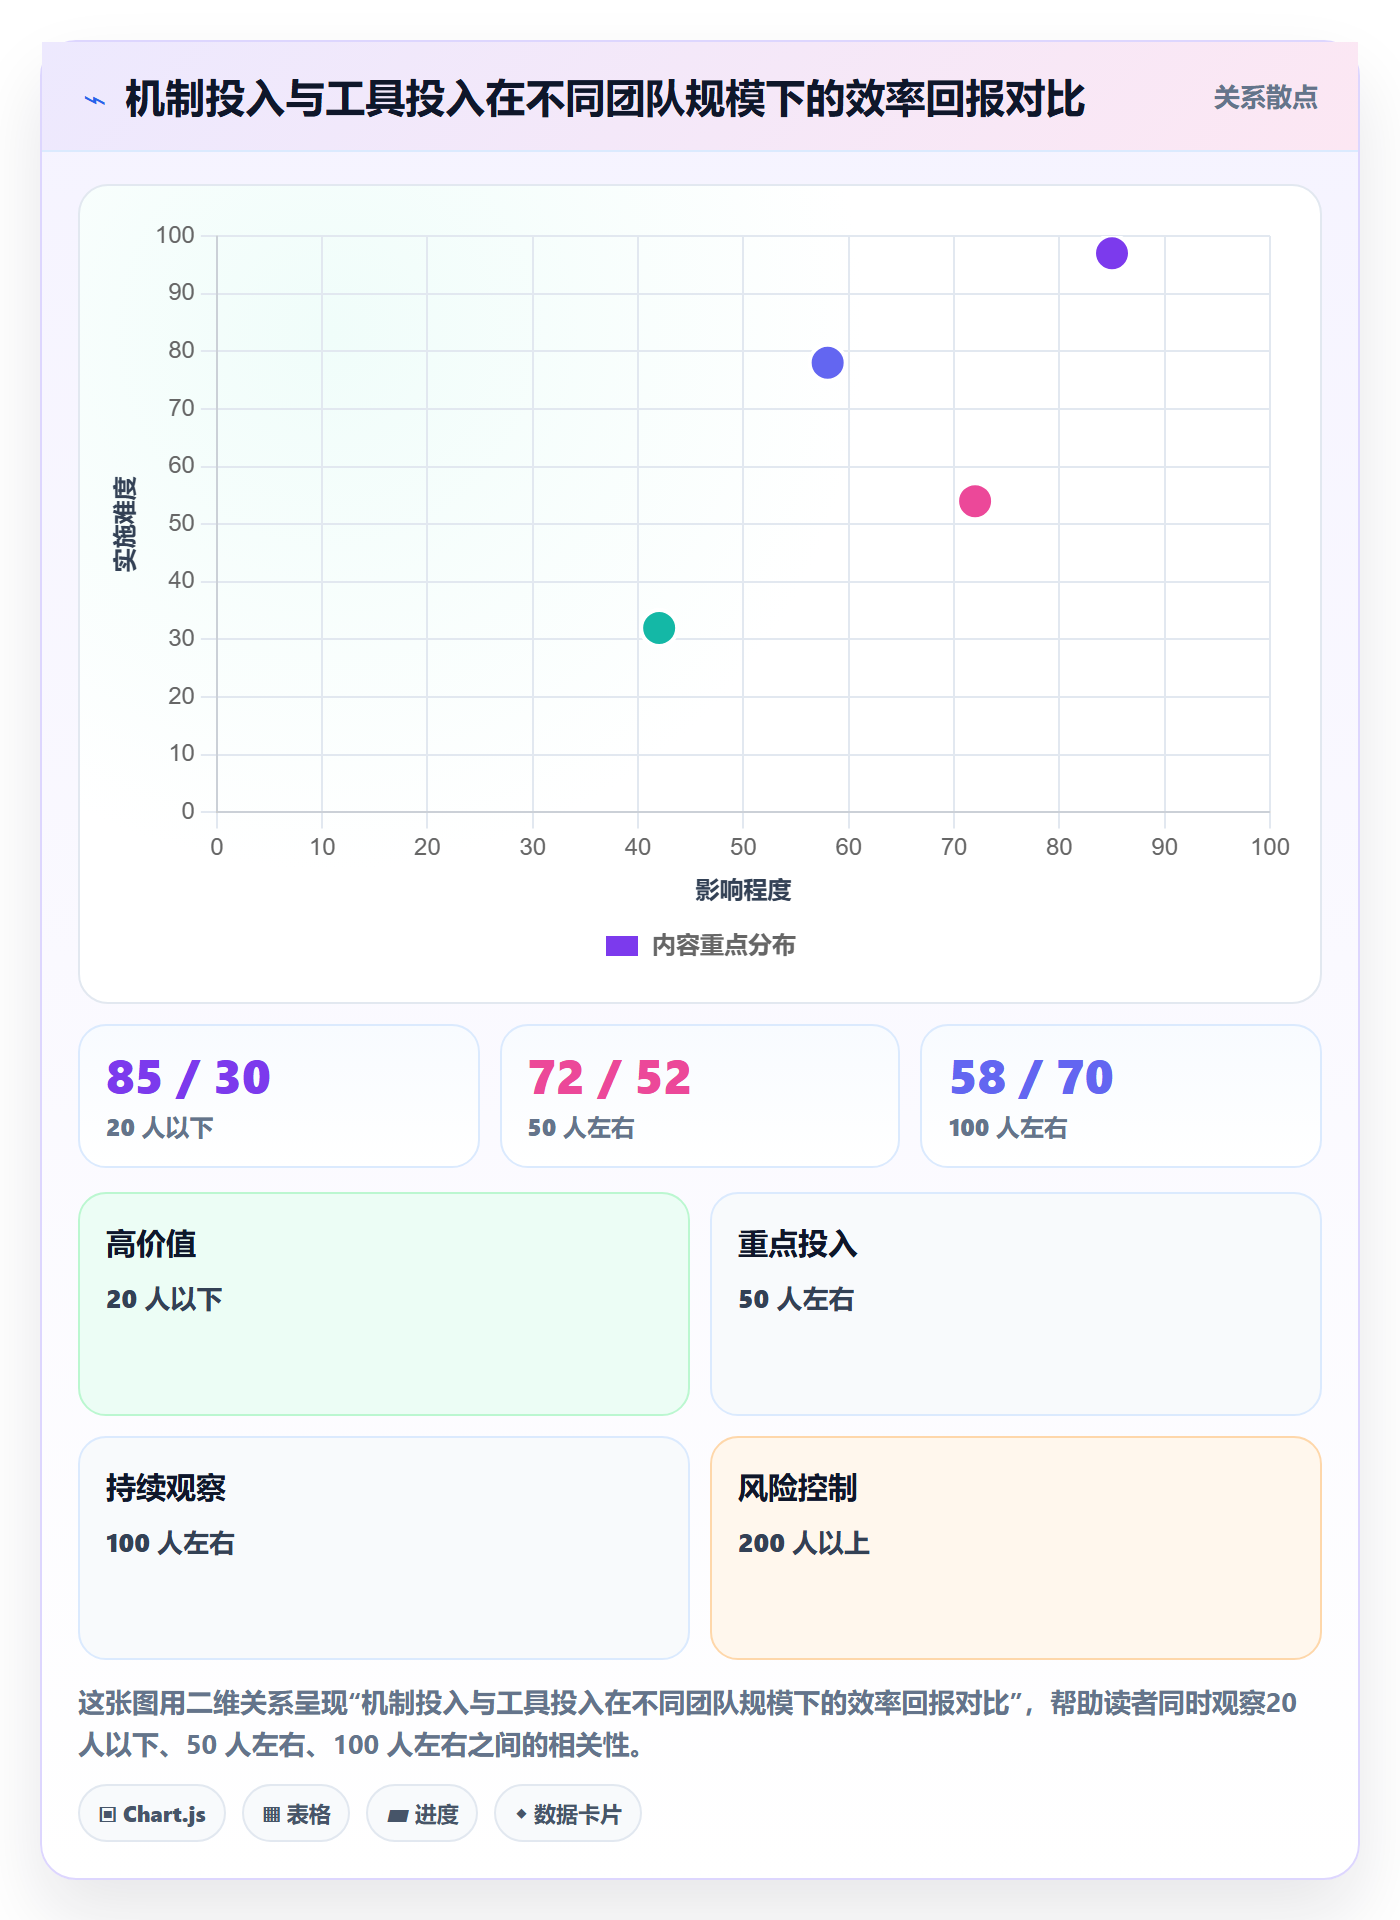This screenshot has width=1400, height=1920.
Task: Click the 重点投入 card heading
Action: click(798, 1244)
